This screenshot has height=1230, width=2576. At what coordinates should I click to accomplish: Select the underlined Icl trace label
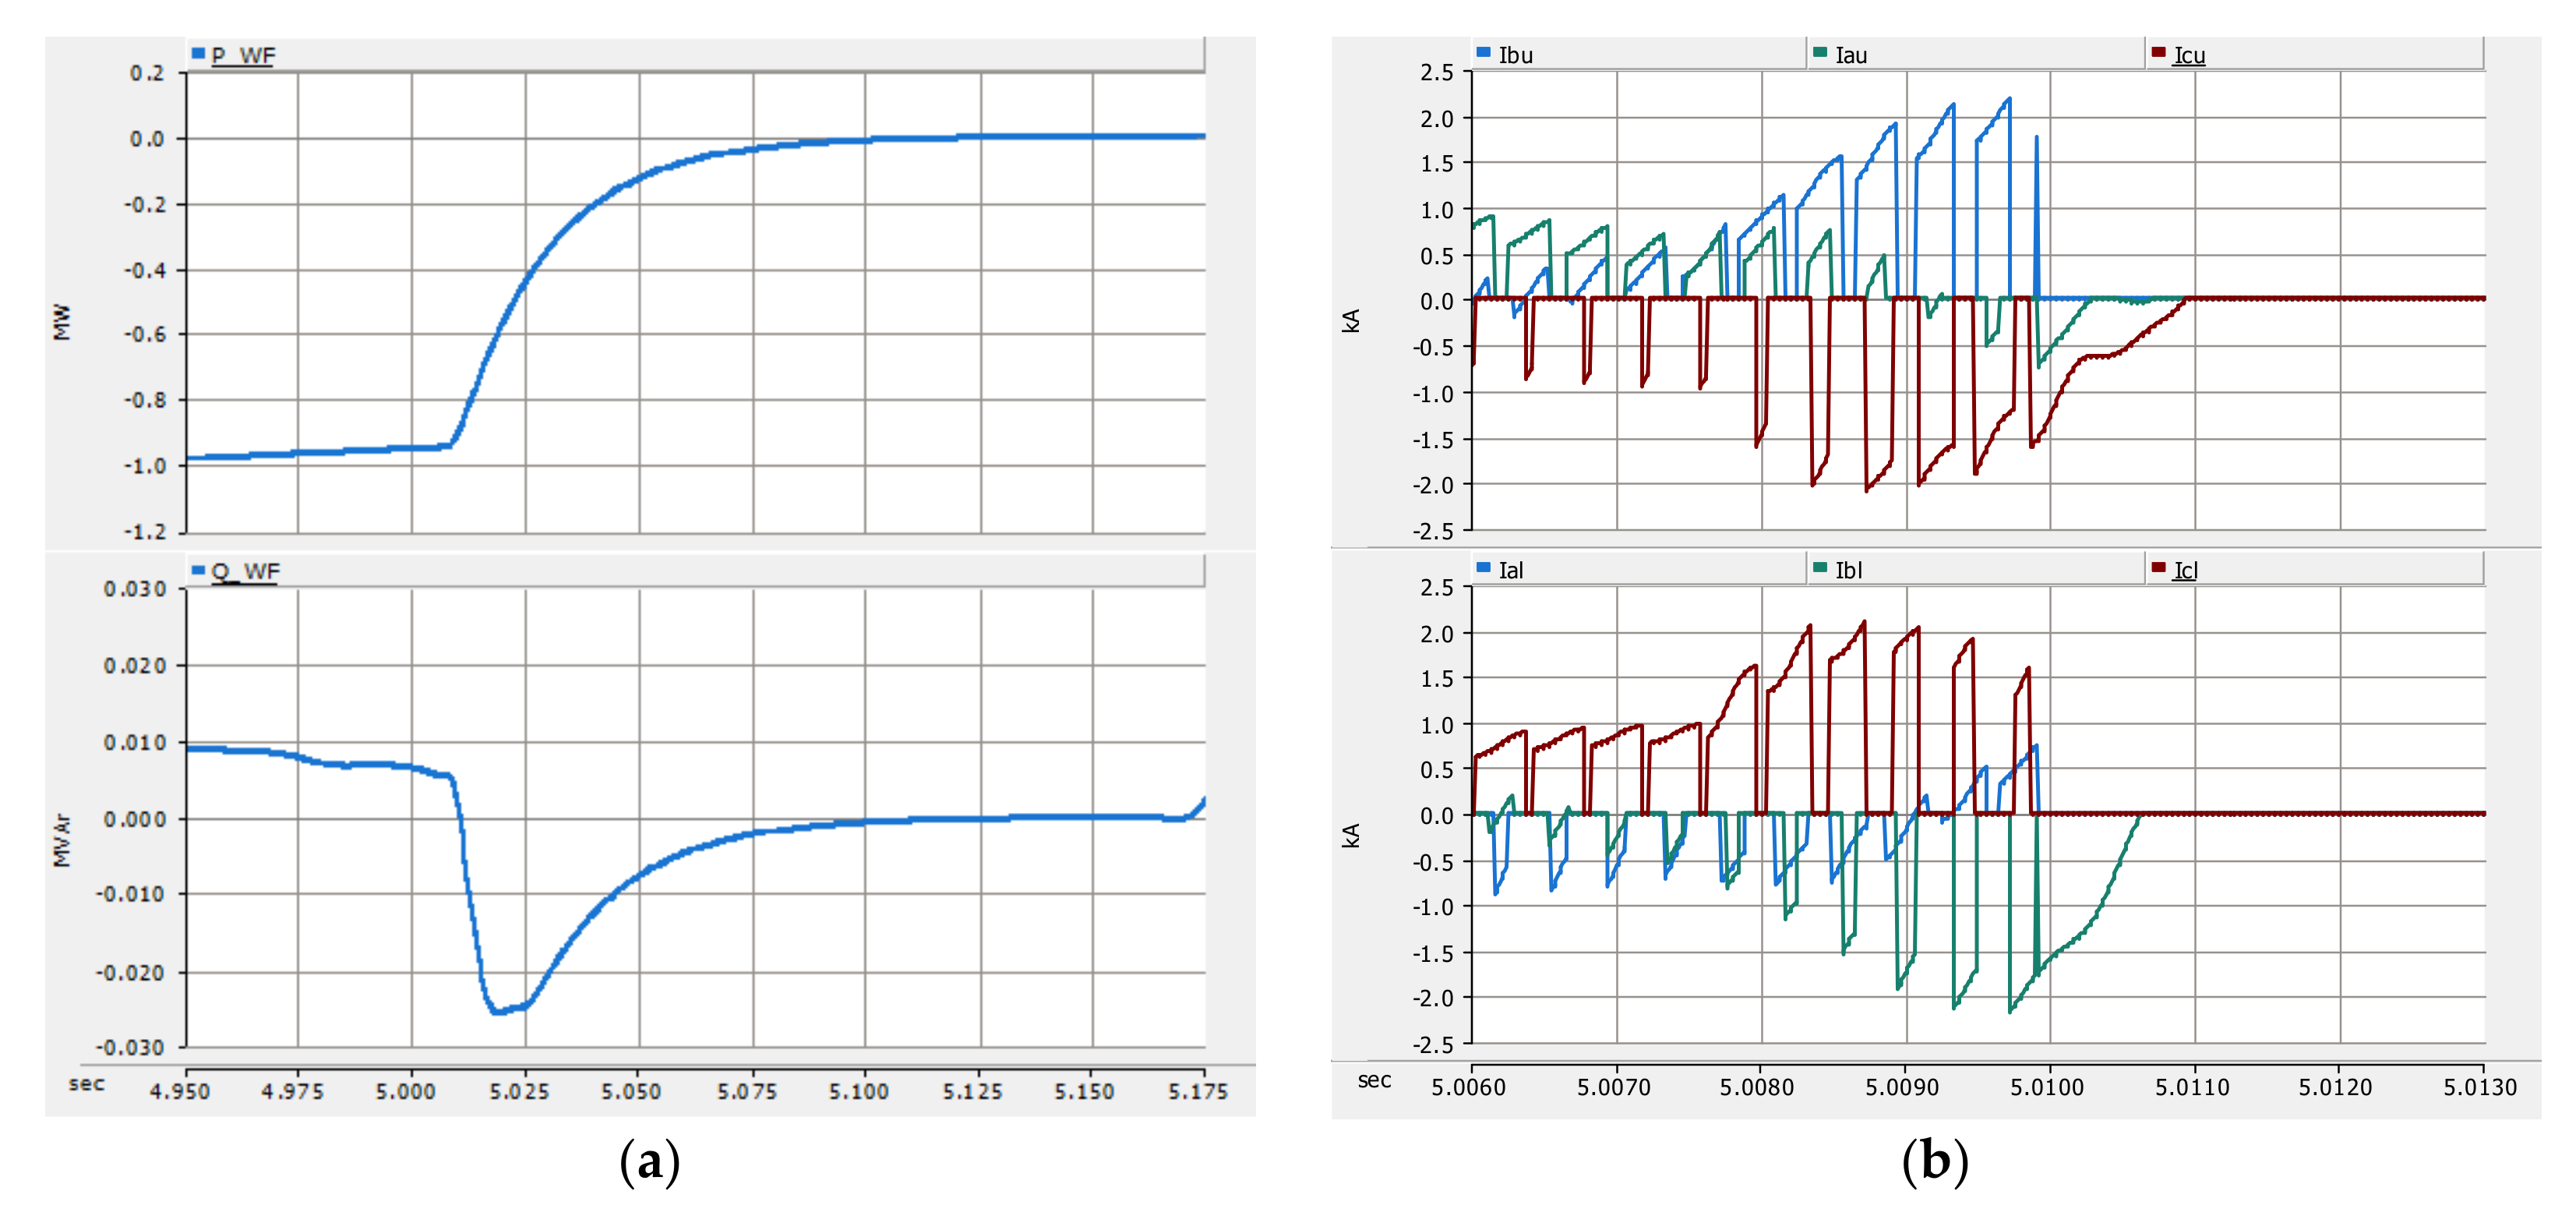tap(2185, 570)
